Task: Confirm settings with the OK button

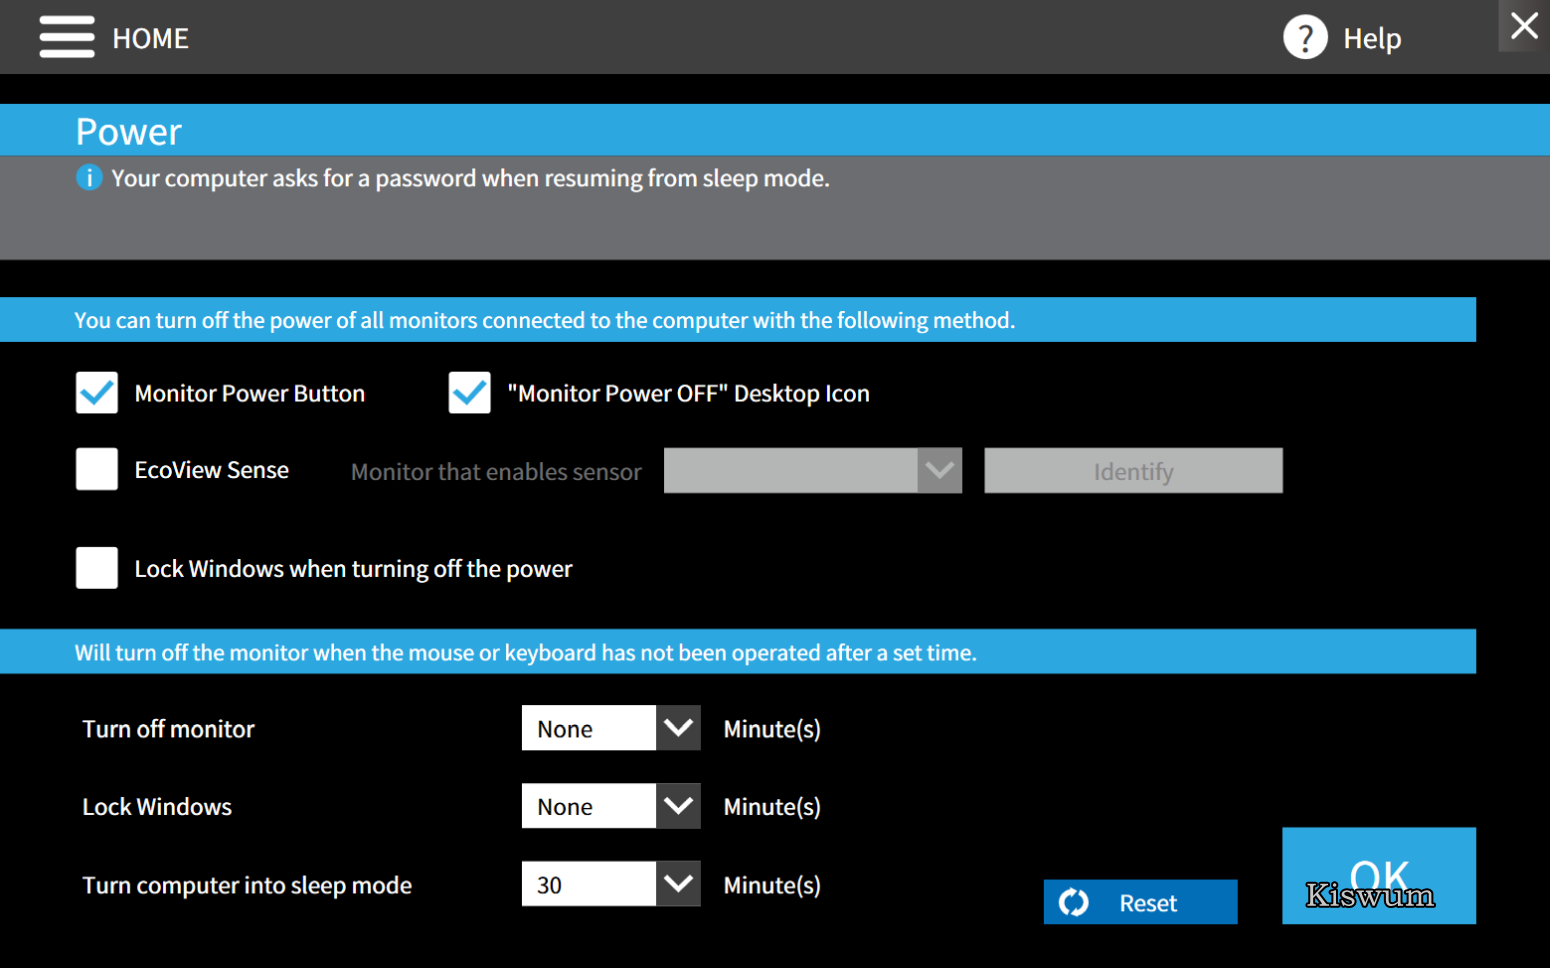Action: click(x=1379, y=875)
